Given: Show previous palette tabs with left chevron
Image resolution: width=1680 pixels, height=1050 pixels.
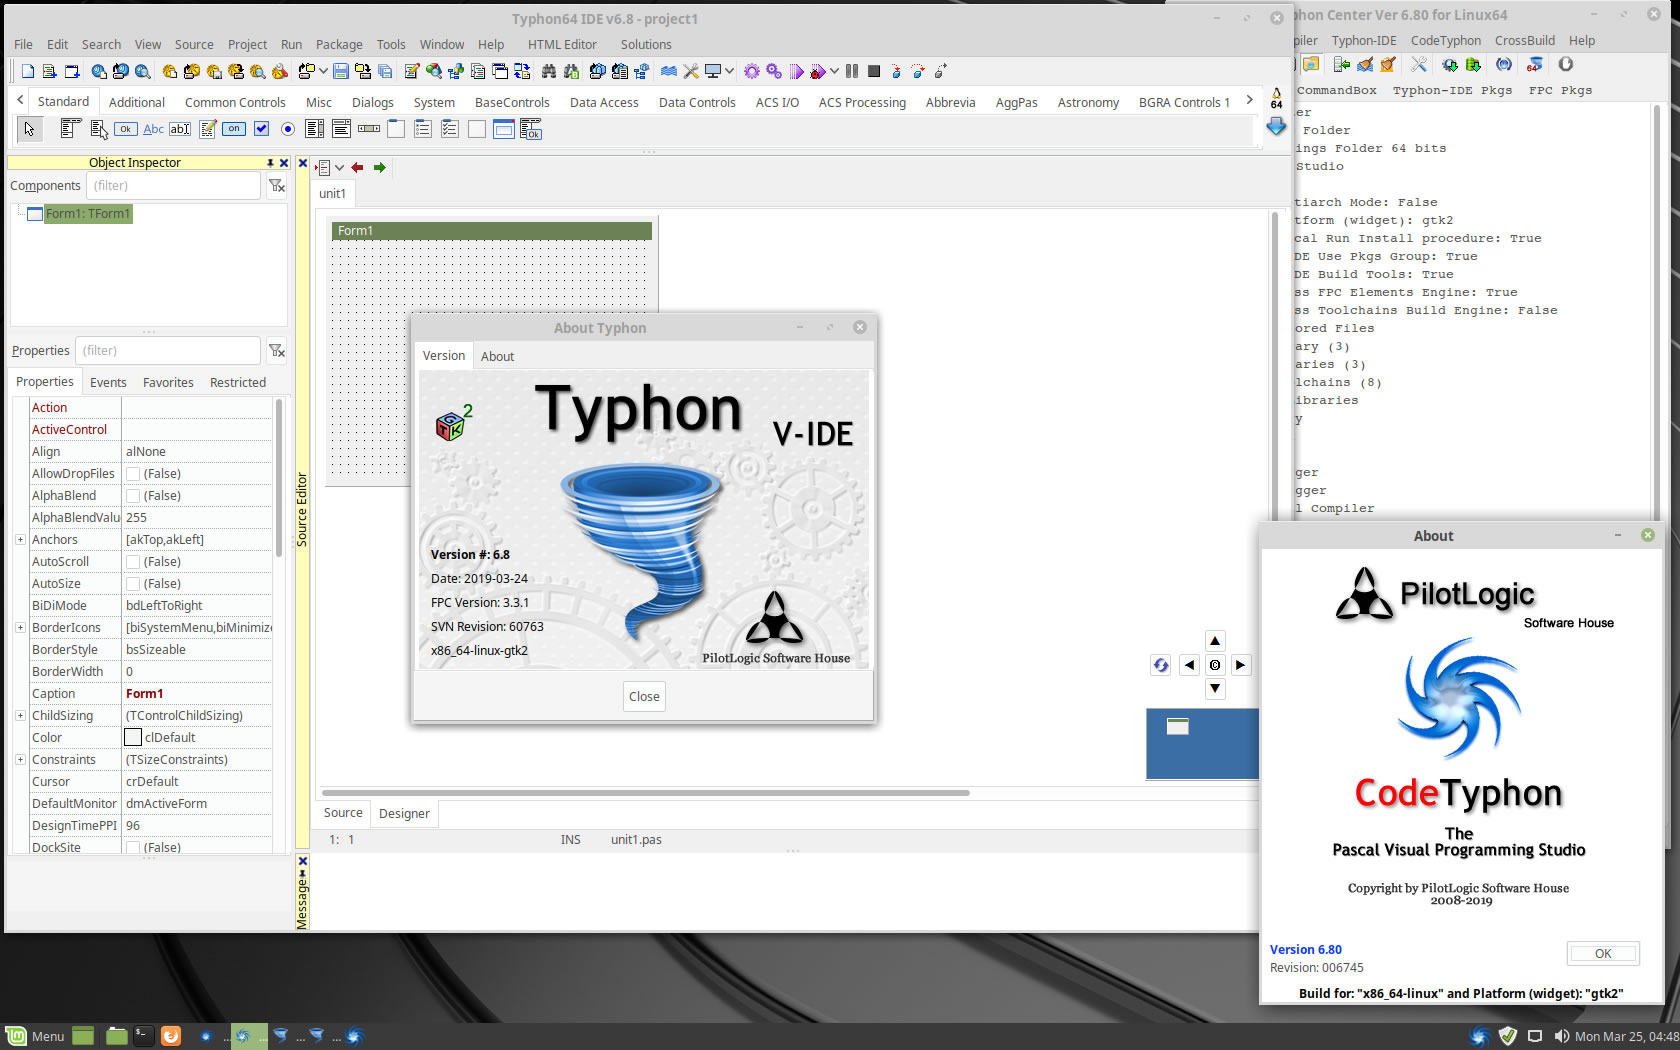Looking at the screenshot, I should tap(20, 100).
